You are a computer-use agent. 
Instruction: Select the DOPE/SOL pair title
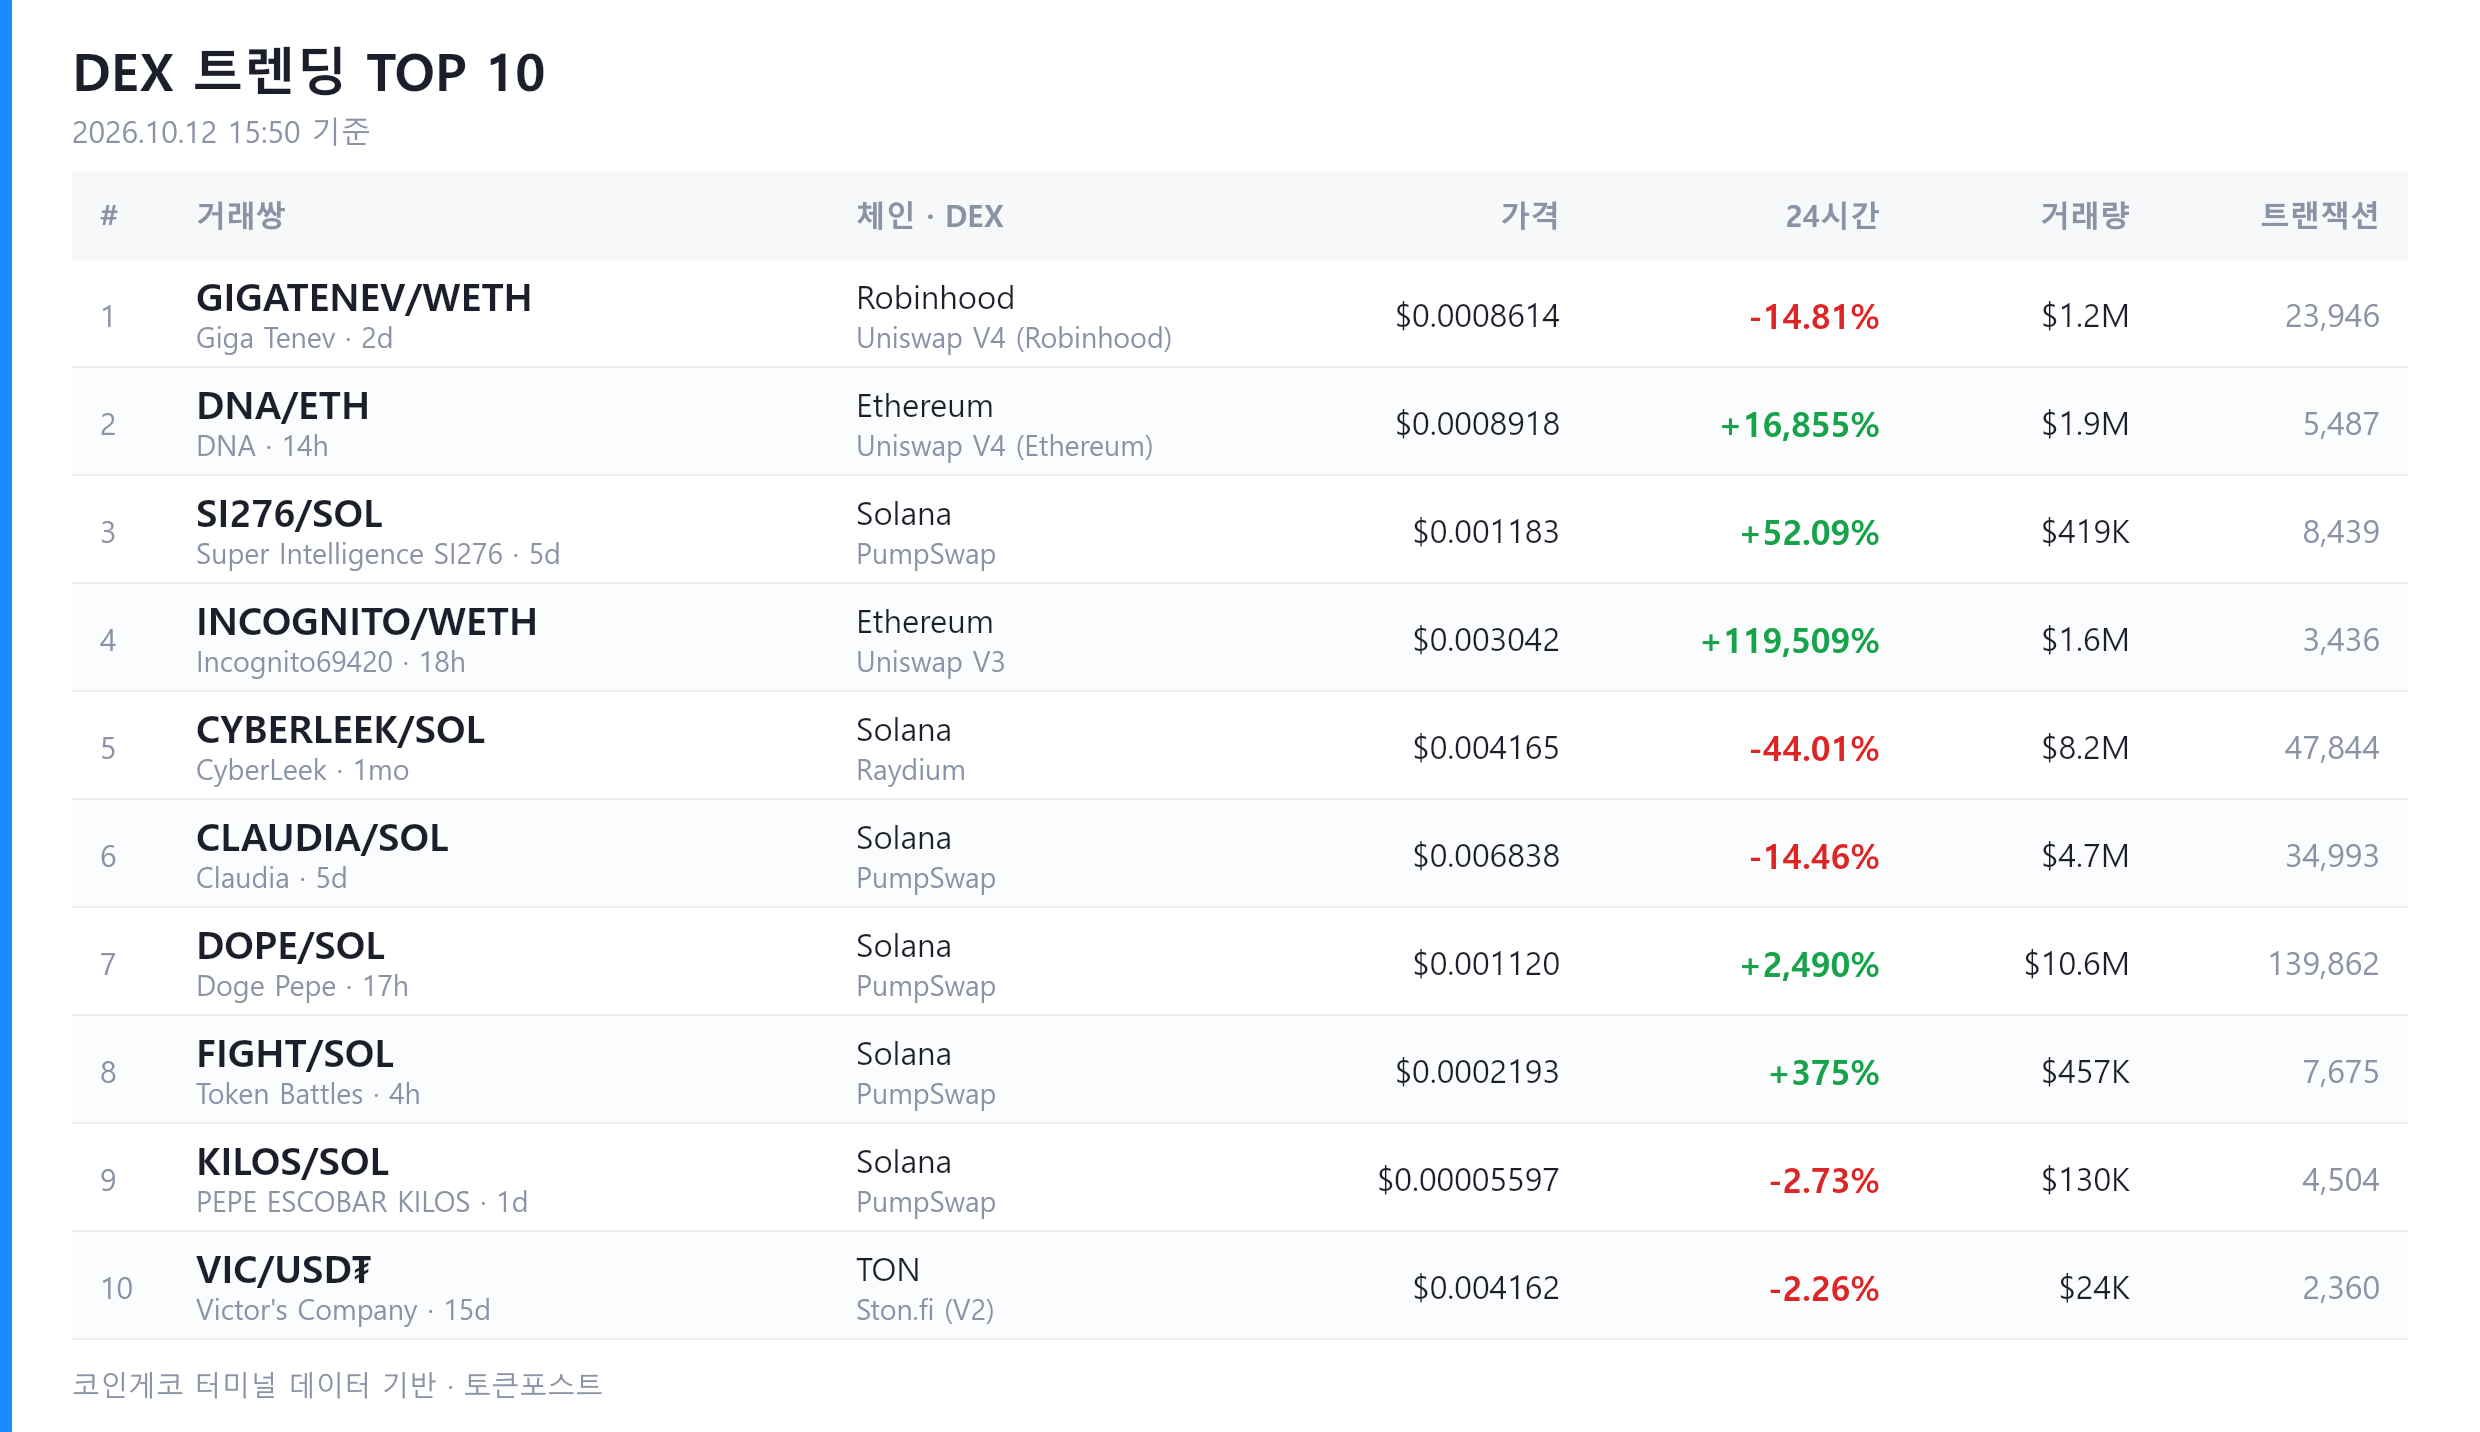(290, 946)
